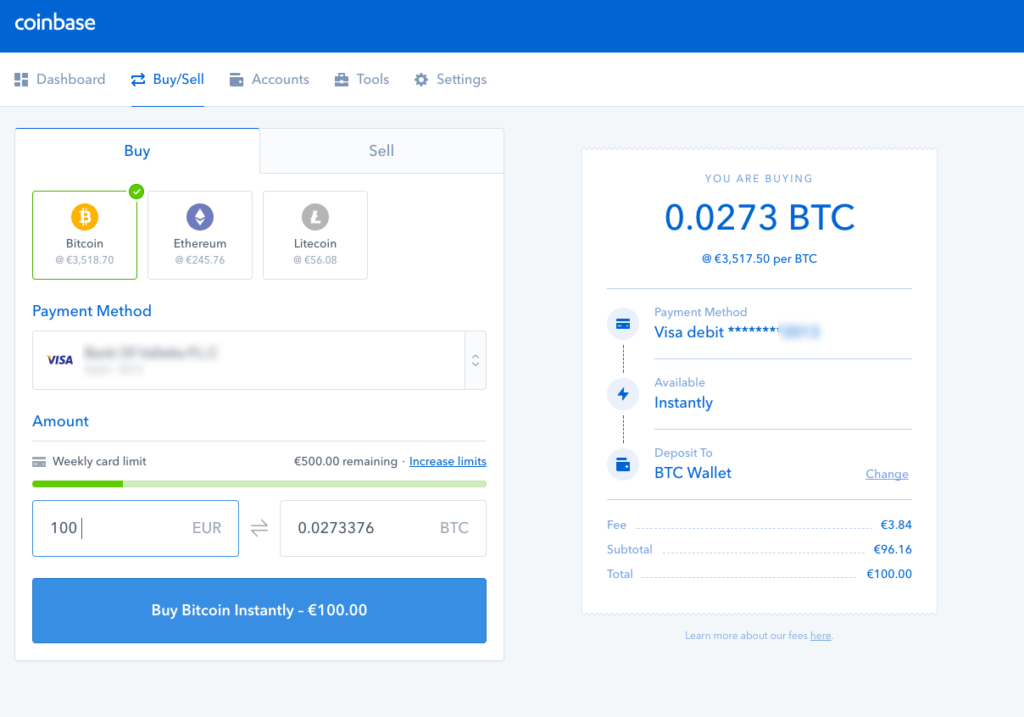Image resolution: width=1024 pixels, height=717 pixels.
Task: Click the '€500.00 remaining' text
Action: pos(345,462)
